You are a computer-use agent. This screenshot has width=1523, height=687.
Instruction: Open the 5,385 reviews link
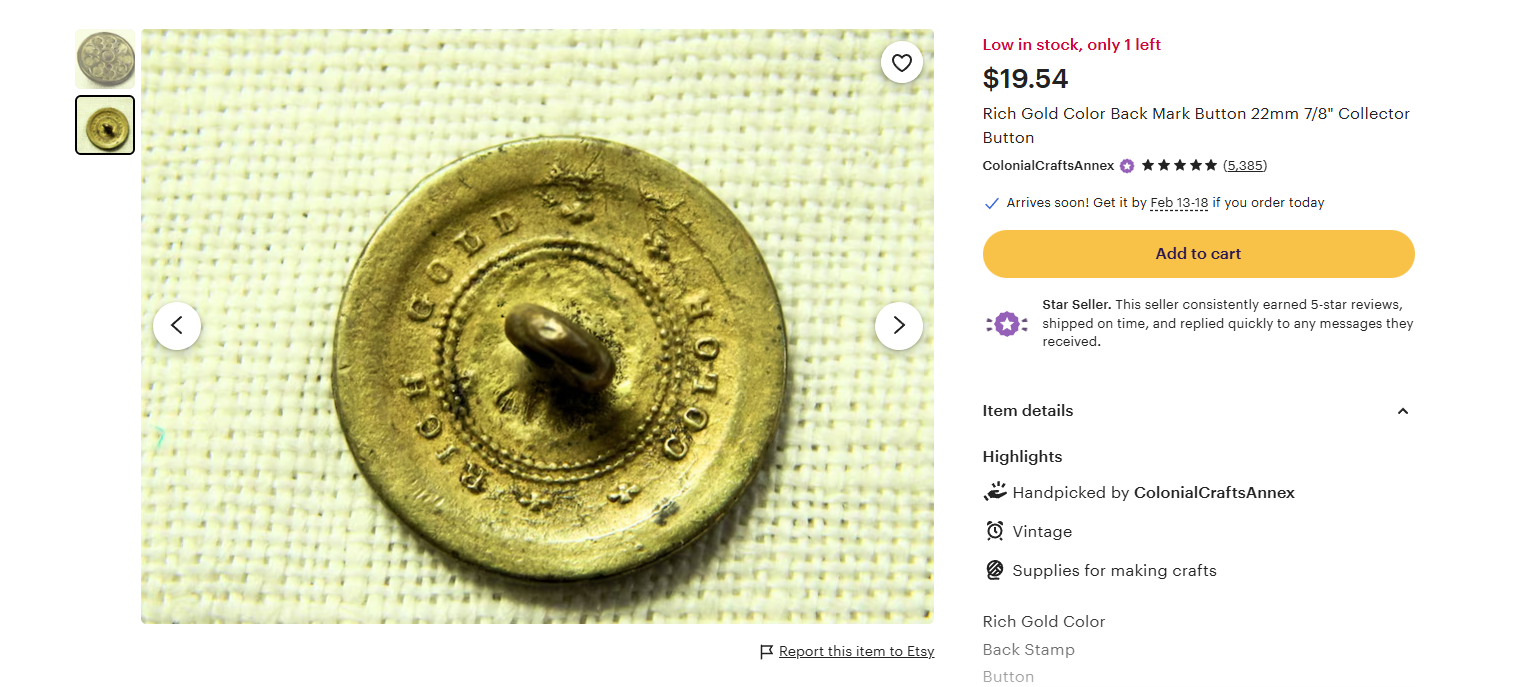point(1245,166)
